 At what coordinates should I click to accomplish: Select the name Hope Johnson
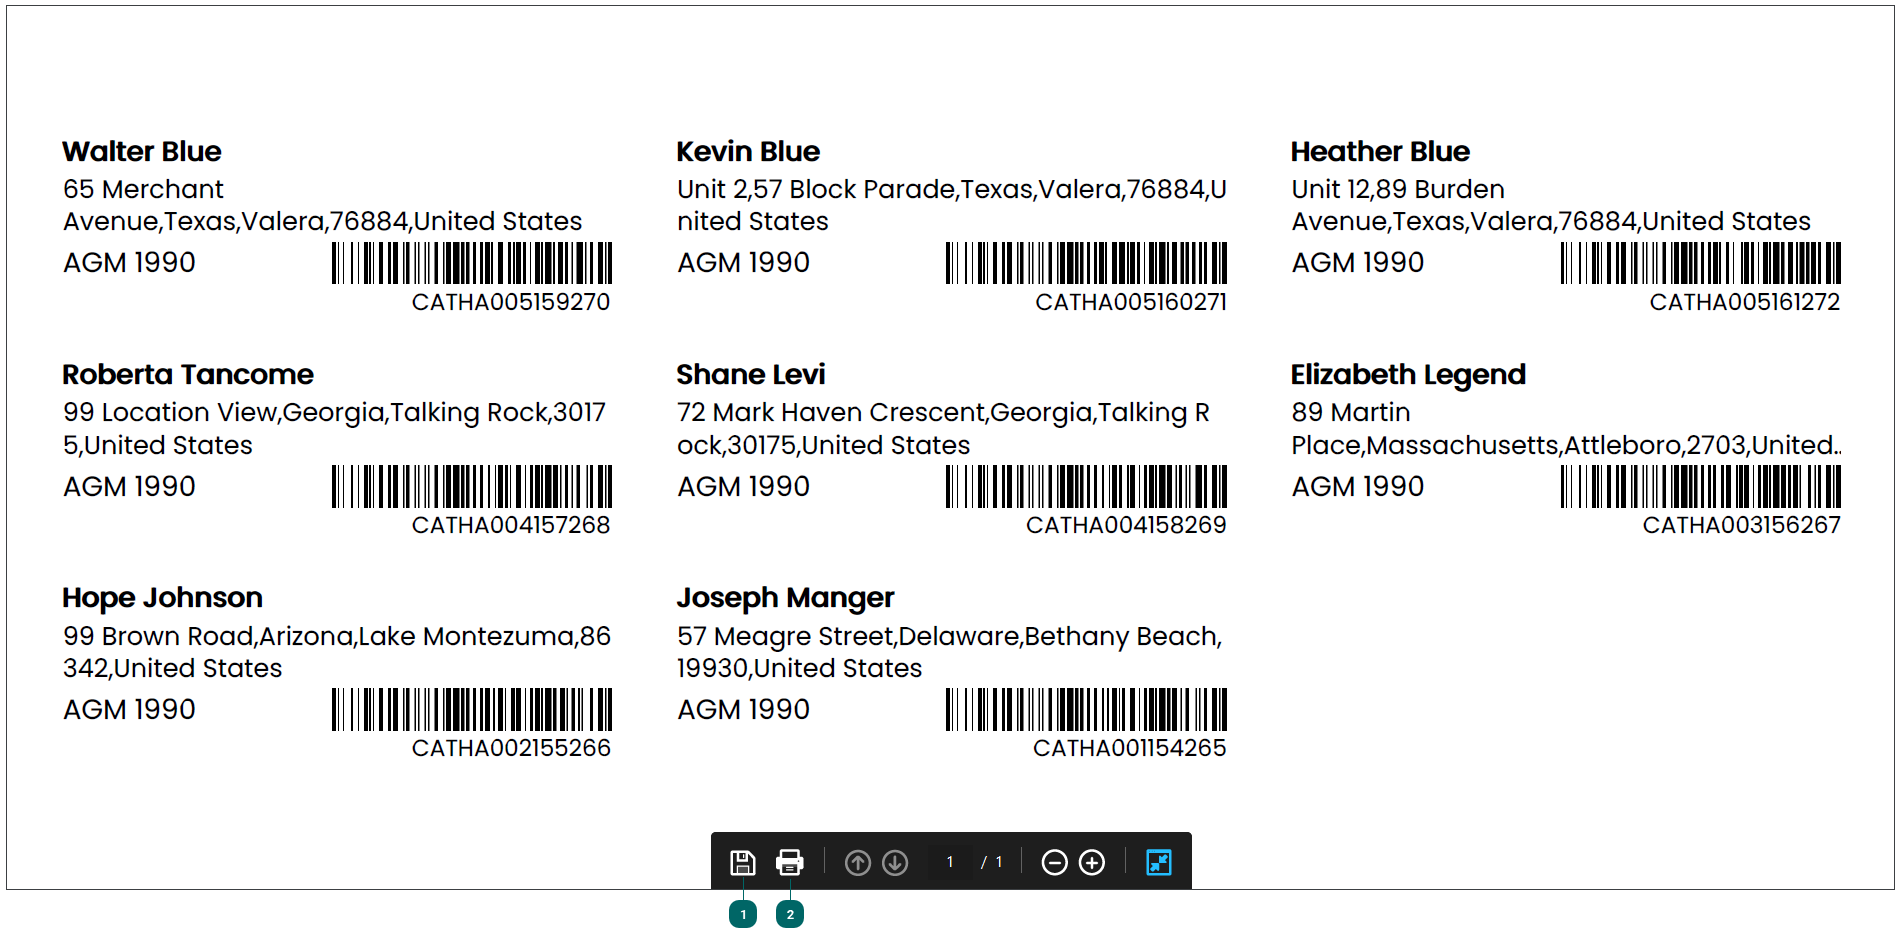(x=162, y=597)
